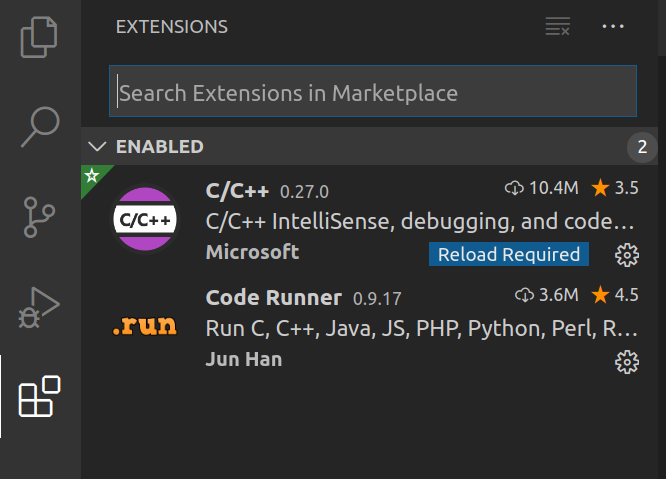Viewport: 666px width, 479px height.
Task: Open the Explorer view in activity bar
Action: tap(40, 36)
